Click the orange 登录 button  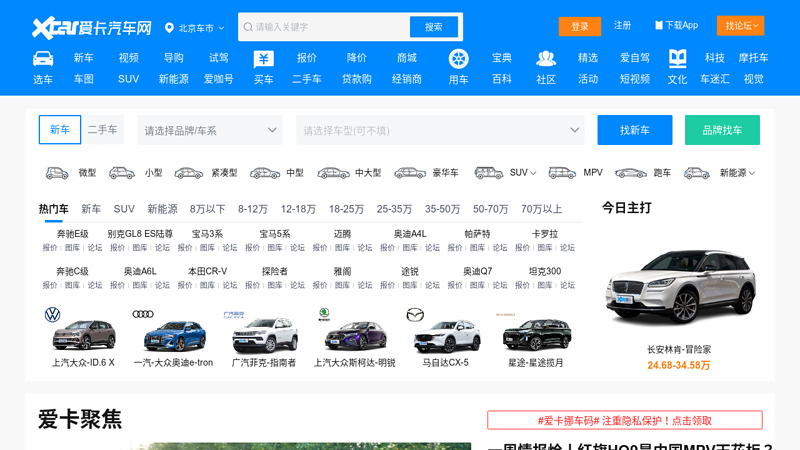(x=580, y=27)
